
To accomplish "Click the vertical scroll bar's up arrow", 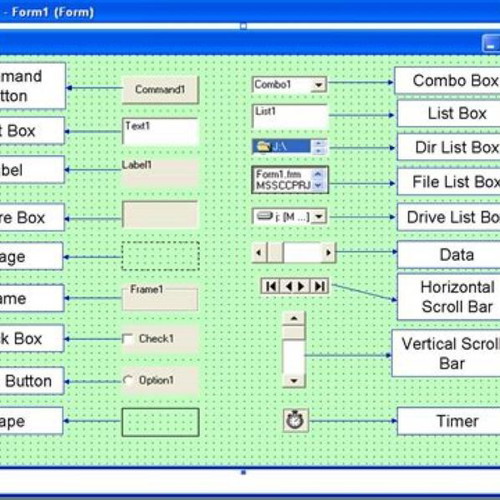I will [294, 318].
